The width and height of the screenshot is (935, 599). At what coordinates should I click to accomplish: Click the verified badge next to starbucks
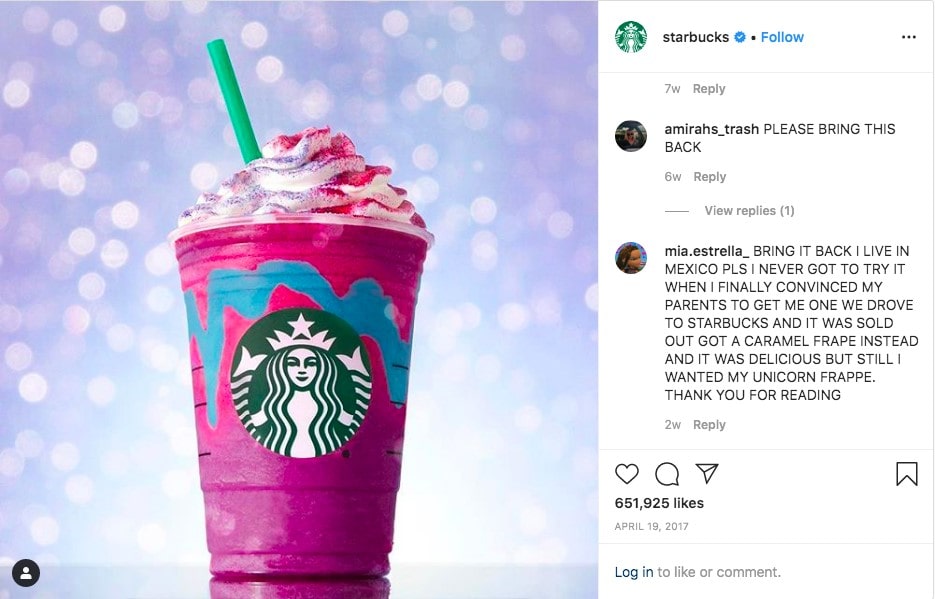pos(739,37)
